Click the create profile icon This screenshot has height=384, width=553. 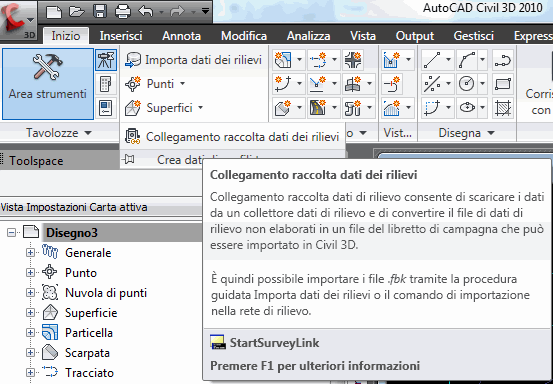click(318, 84)
